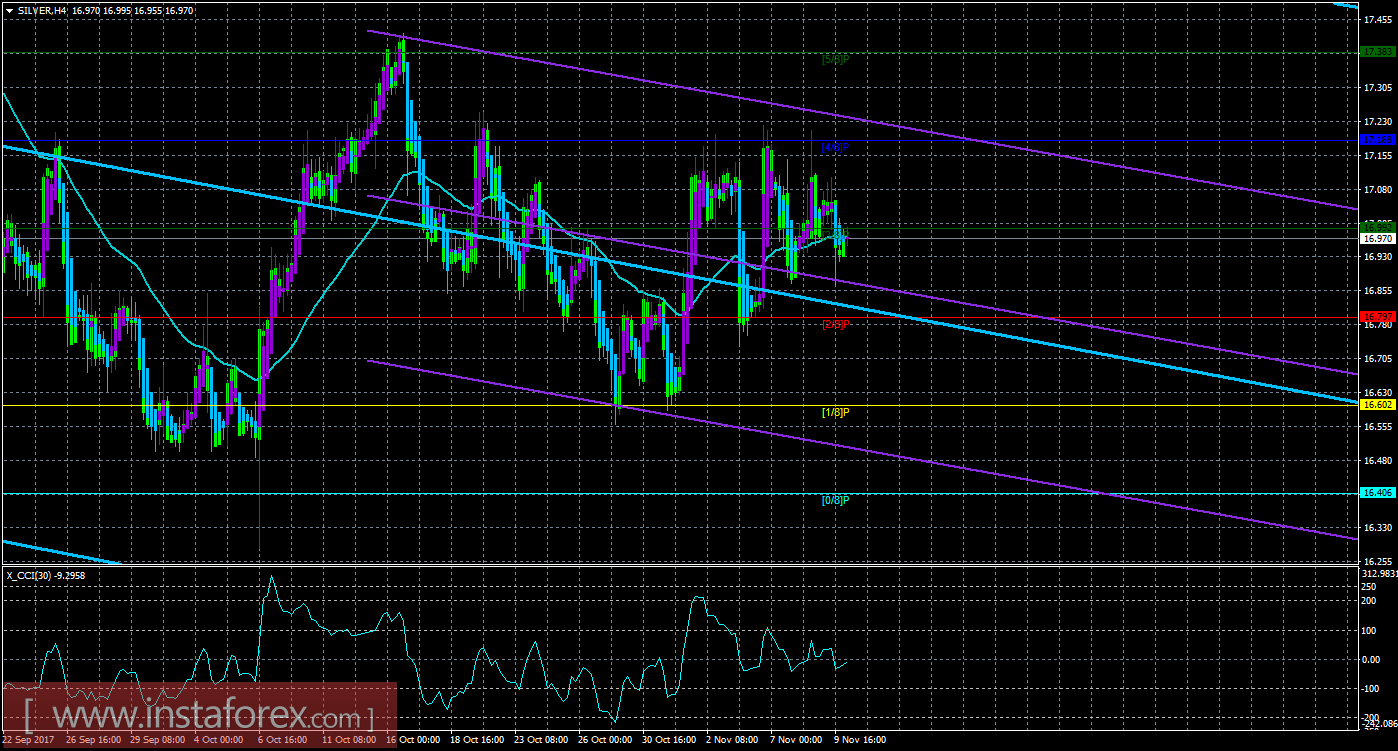Image resolution: width=1398 pixels, height=751 pixels.
Task: Click the green 17.383 price tag
Action: coord(1377,52)
